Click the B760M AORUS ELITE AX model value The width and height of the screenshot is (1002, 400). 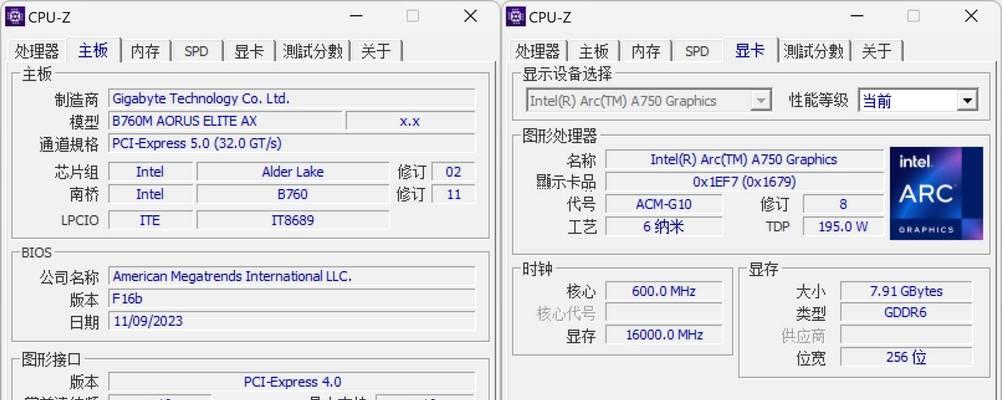point(225,121)
